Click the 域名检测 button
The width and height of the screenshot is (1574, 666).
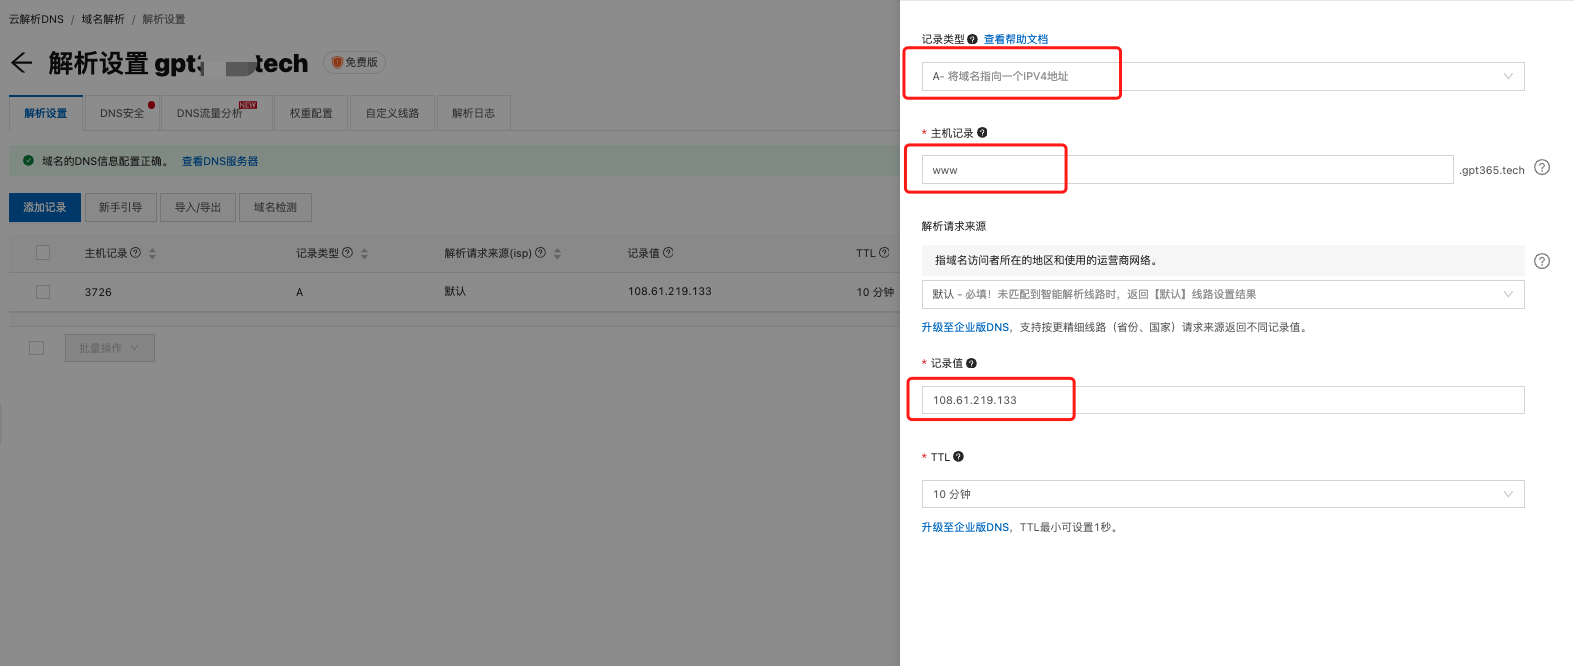tap(275, 207)
